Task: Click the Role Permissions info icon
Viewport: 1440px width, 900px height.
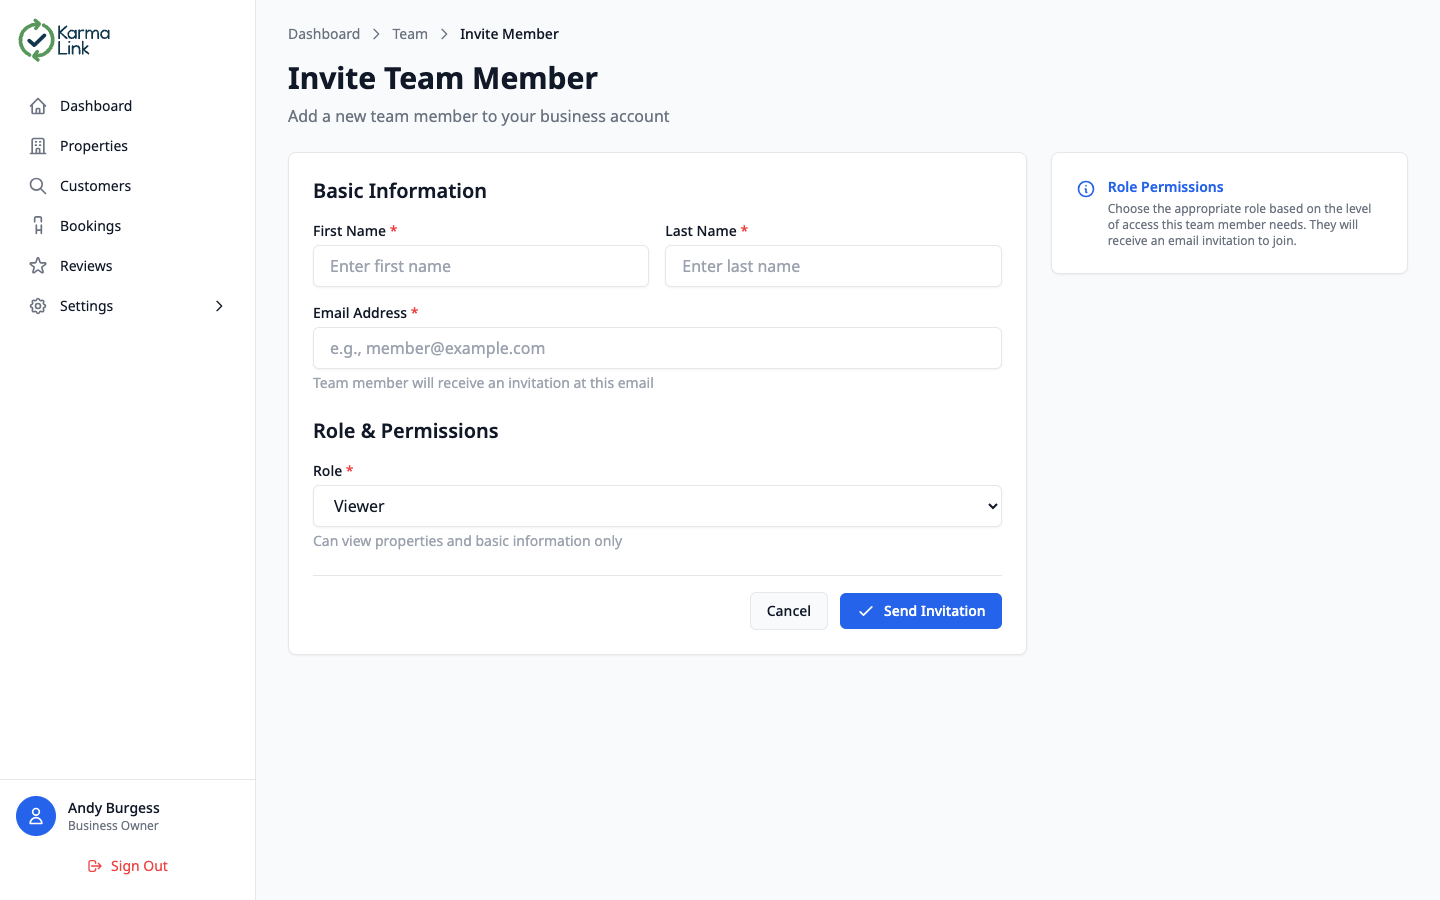Action: pyautogui.click(x=1085, y=188)
